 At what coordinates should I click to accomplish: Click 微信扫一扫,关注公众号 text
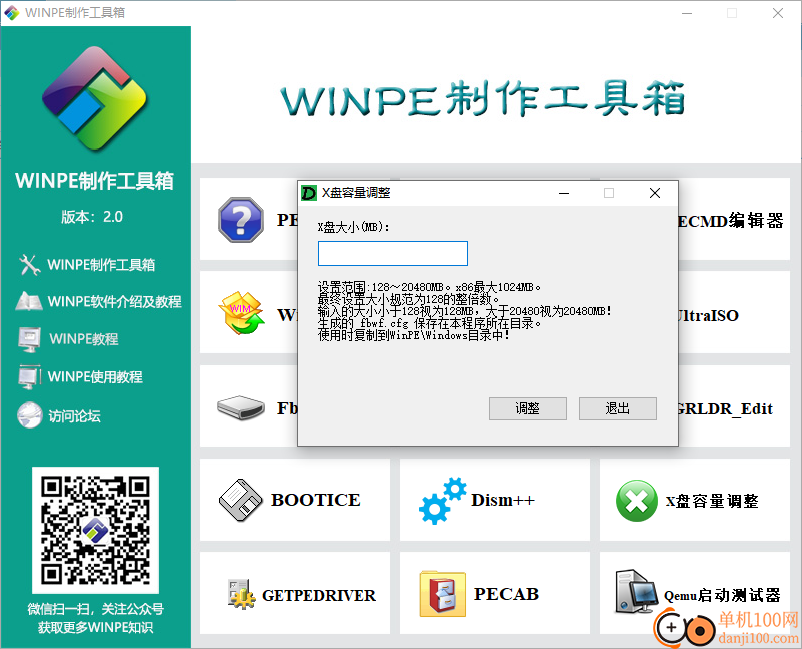pos(95,609)
